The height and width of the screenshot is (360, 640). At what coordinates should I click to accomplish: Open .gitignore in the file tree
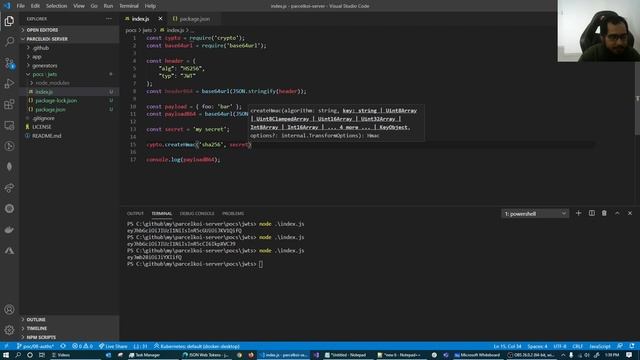[69, 118]
